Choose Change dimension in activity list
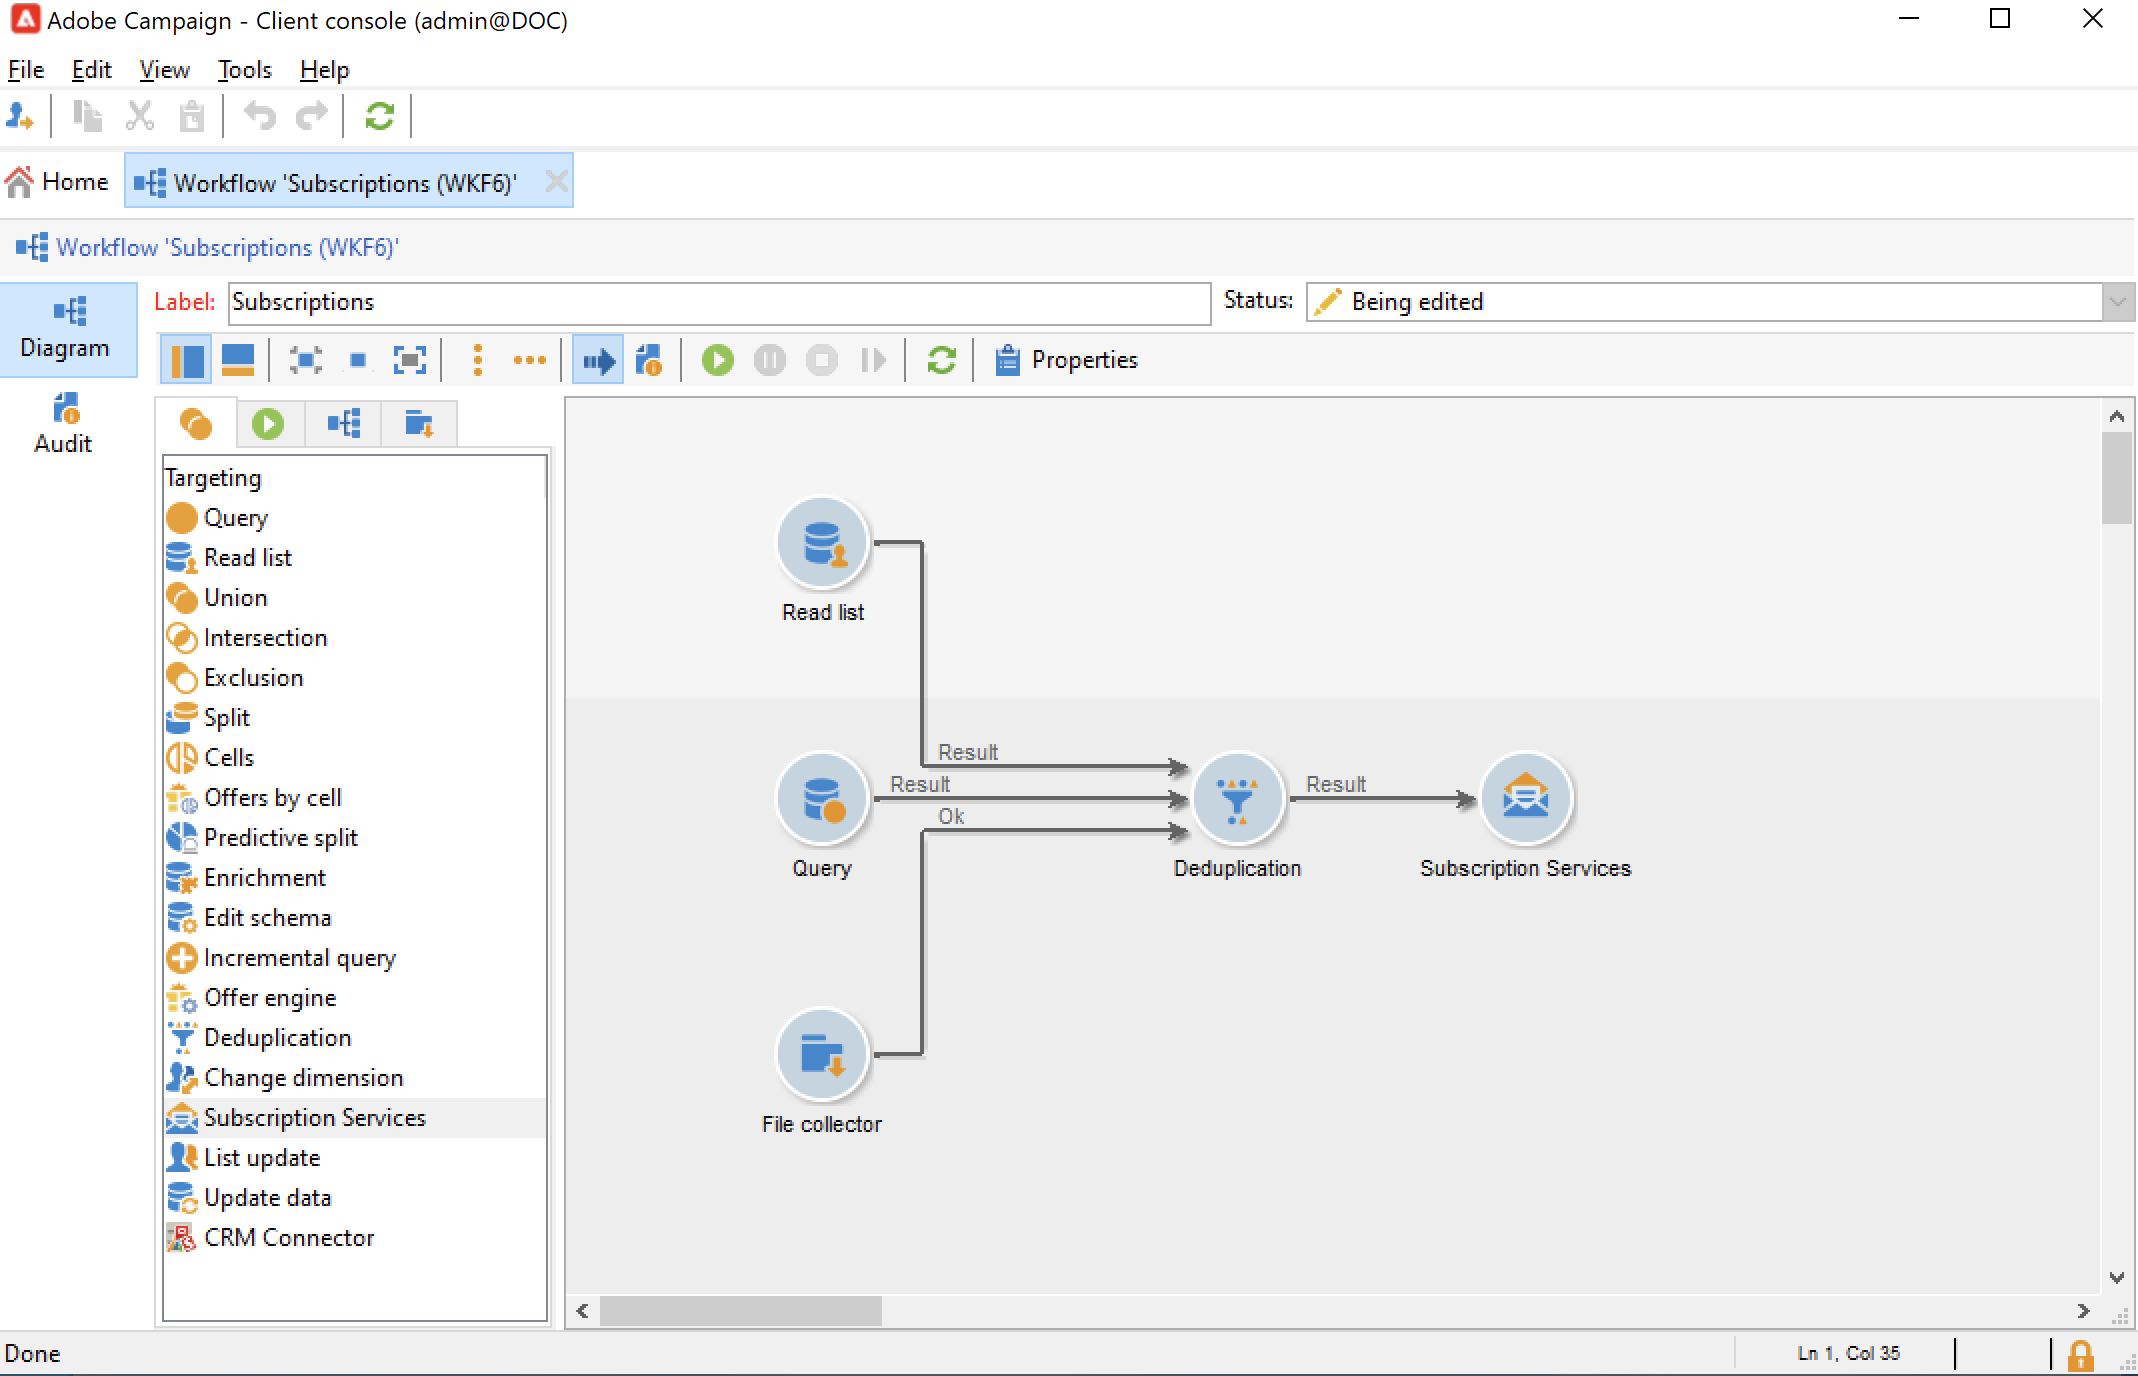2138x1376 pixels. point(303,1078)
